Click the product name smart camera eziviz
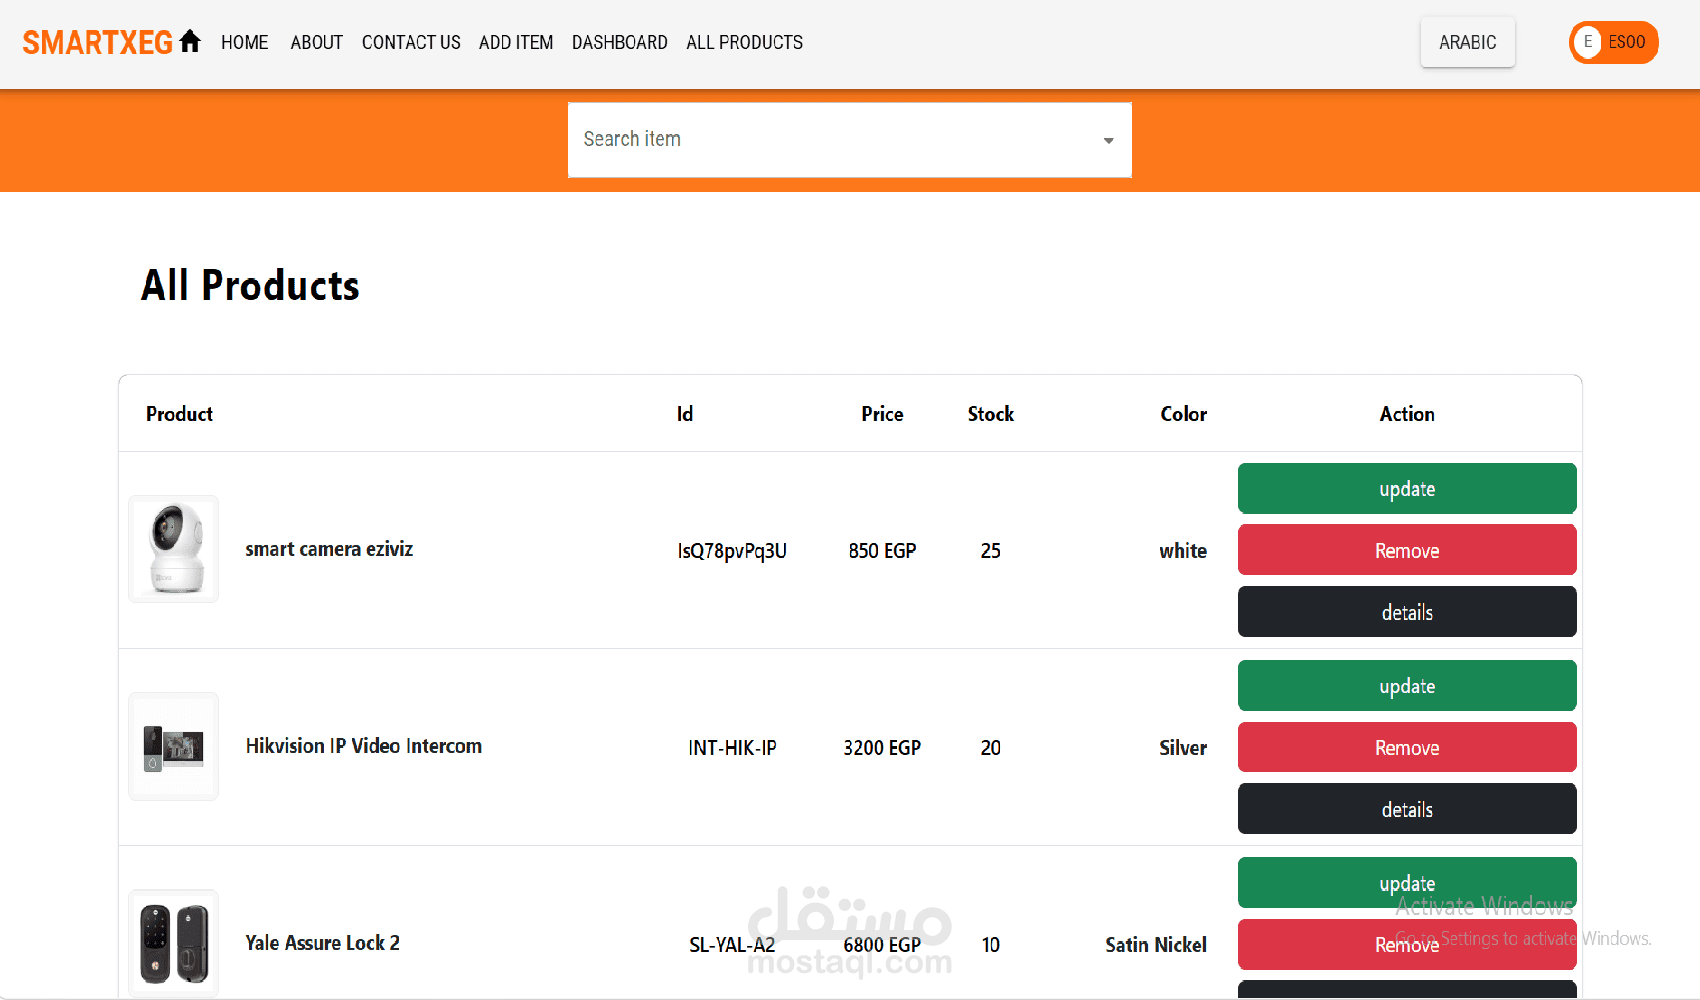 click(x=329, y=549)
